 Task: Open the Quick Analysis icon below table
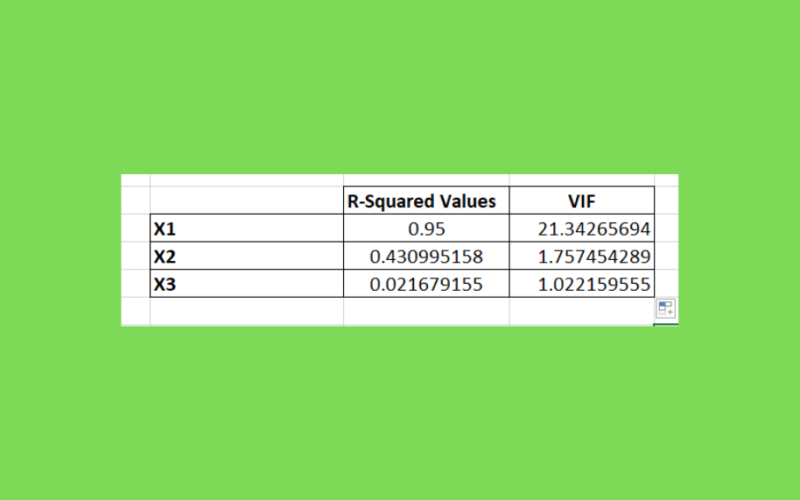pyautogui.click(x=666, y=308)
